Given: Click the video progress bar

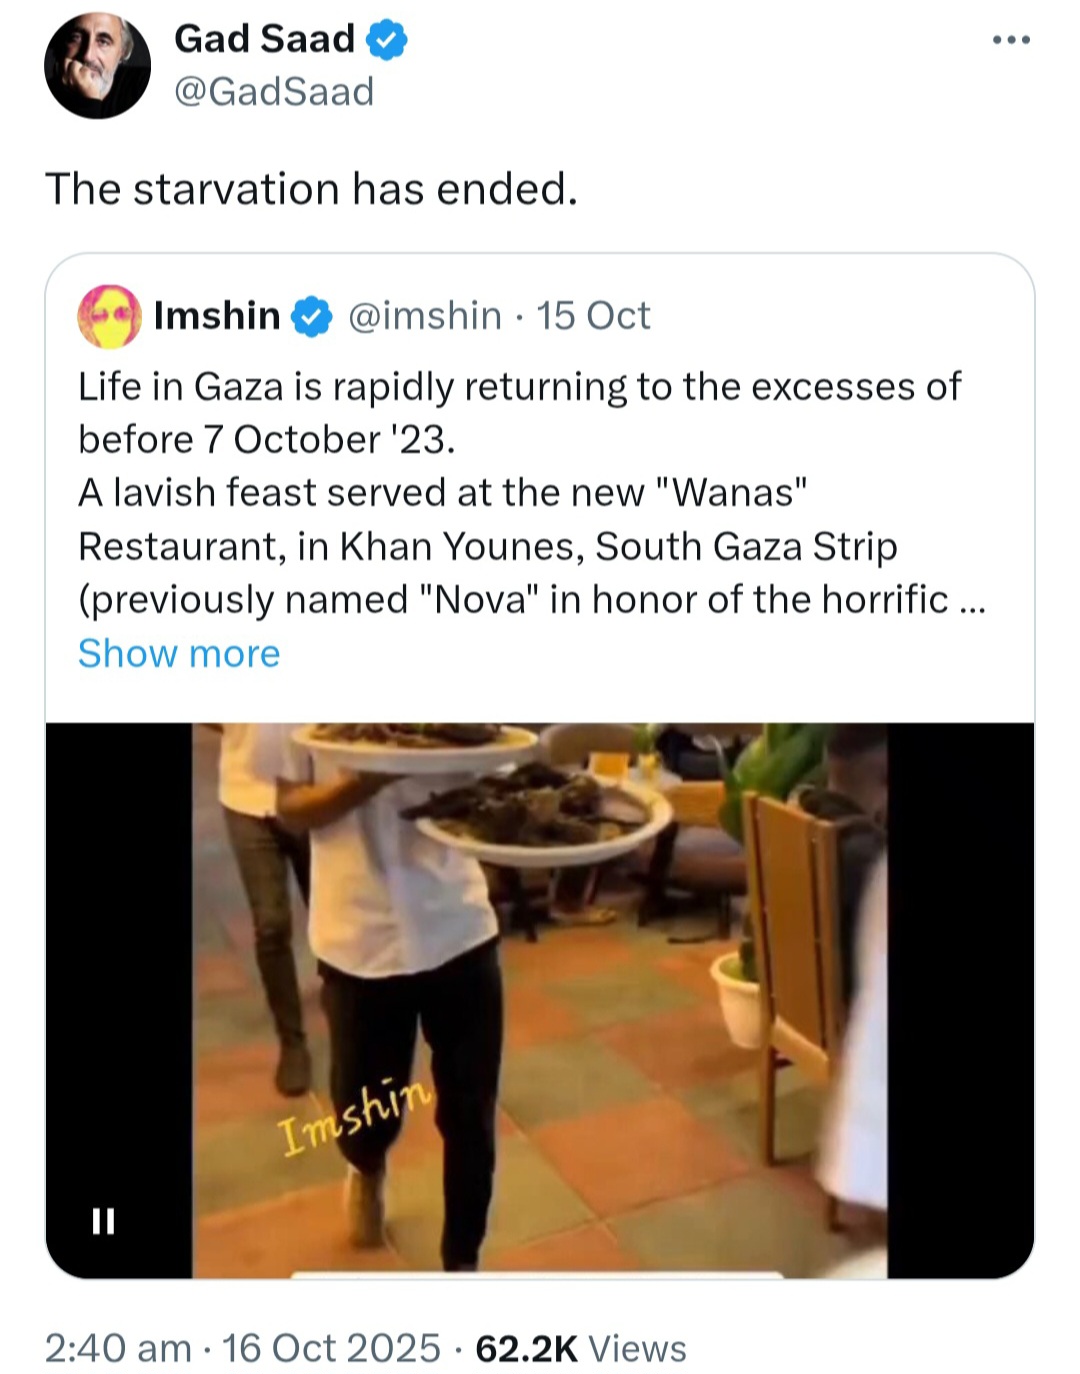Looking at the screenshot, I should [537, 1275].
